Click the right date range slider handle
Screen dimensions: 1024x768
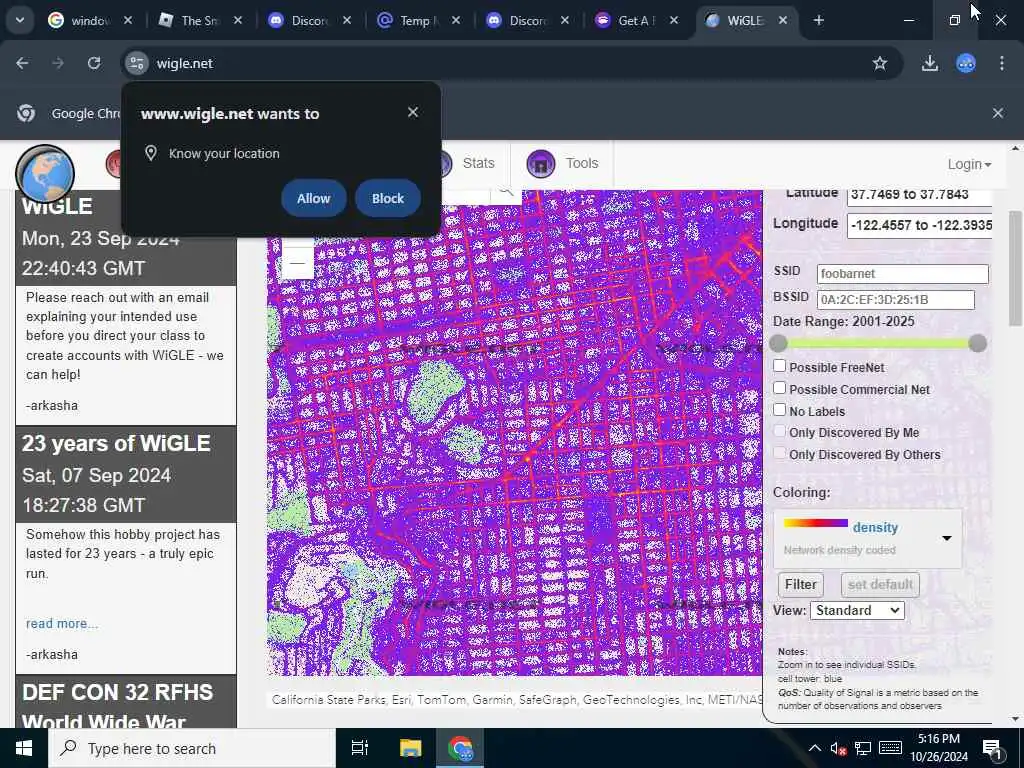978,344
